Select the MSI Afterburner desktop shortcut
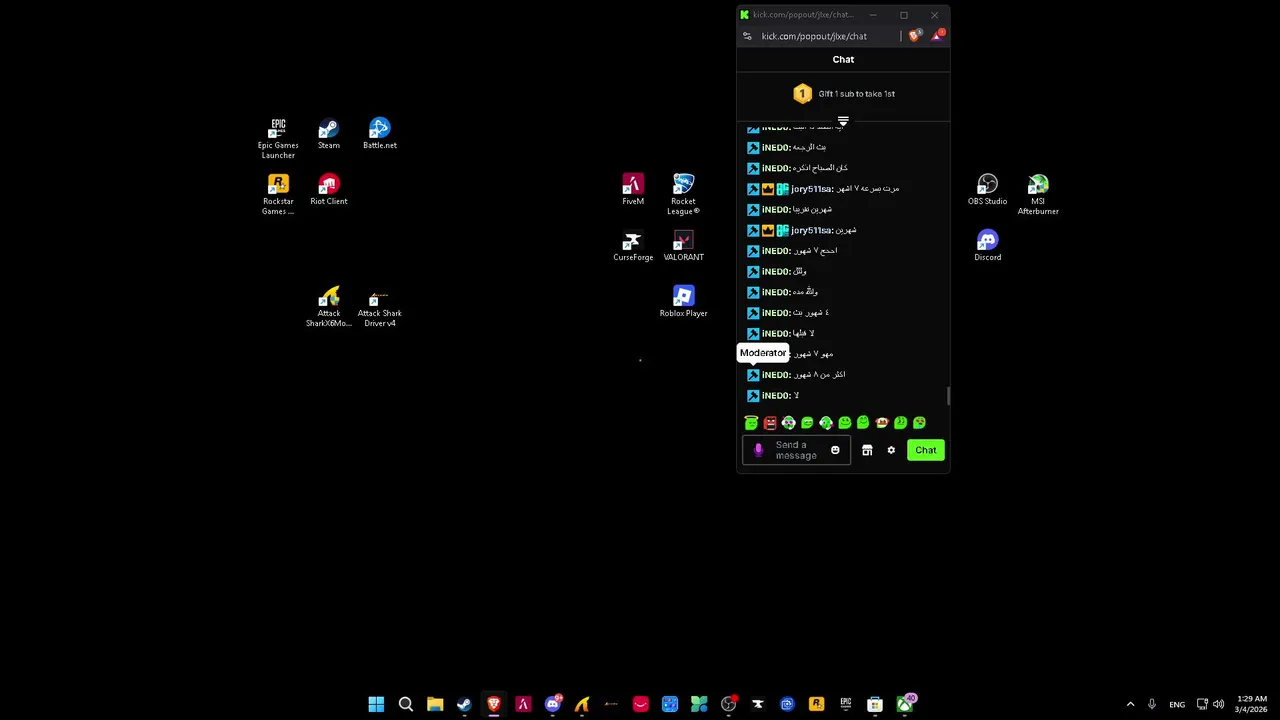Viewport: 1280px width, 720px height. (1038, 194)
